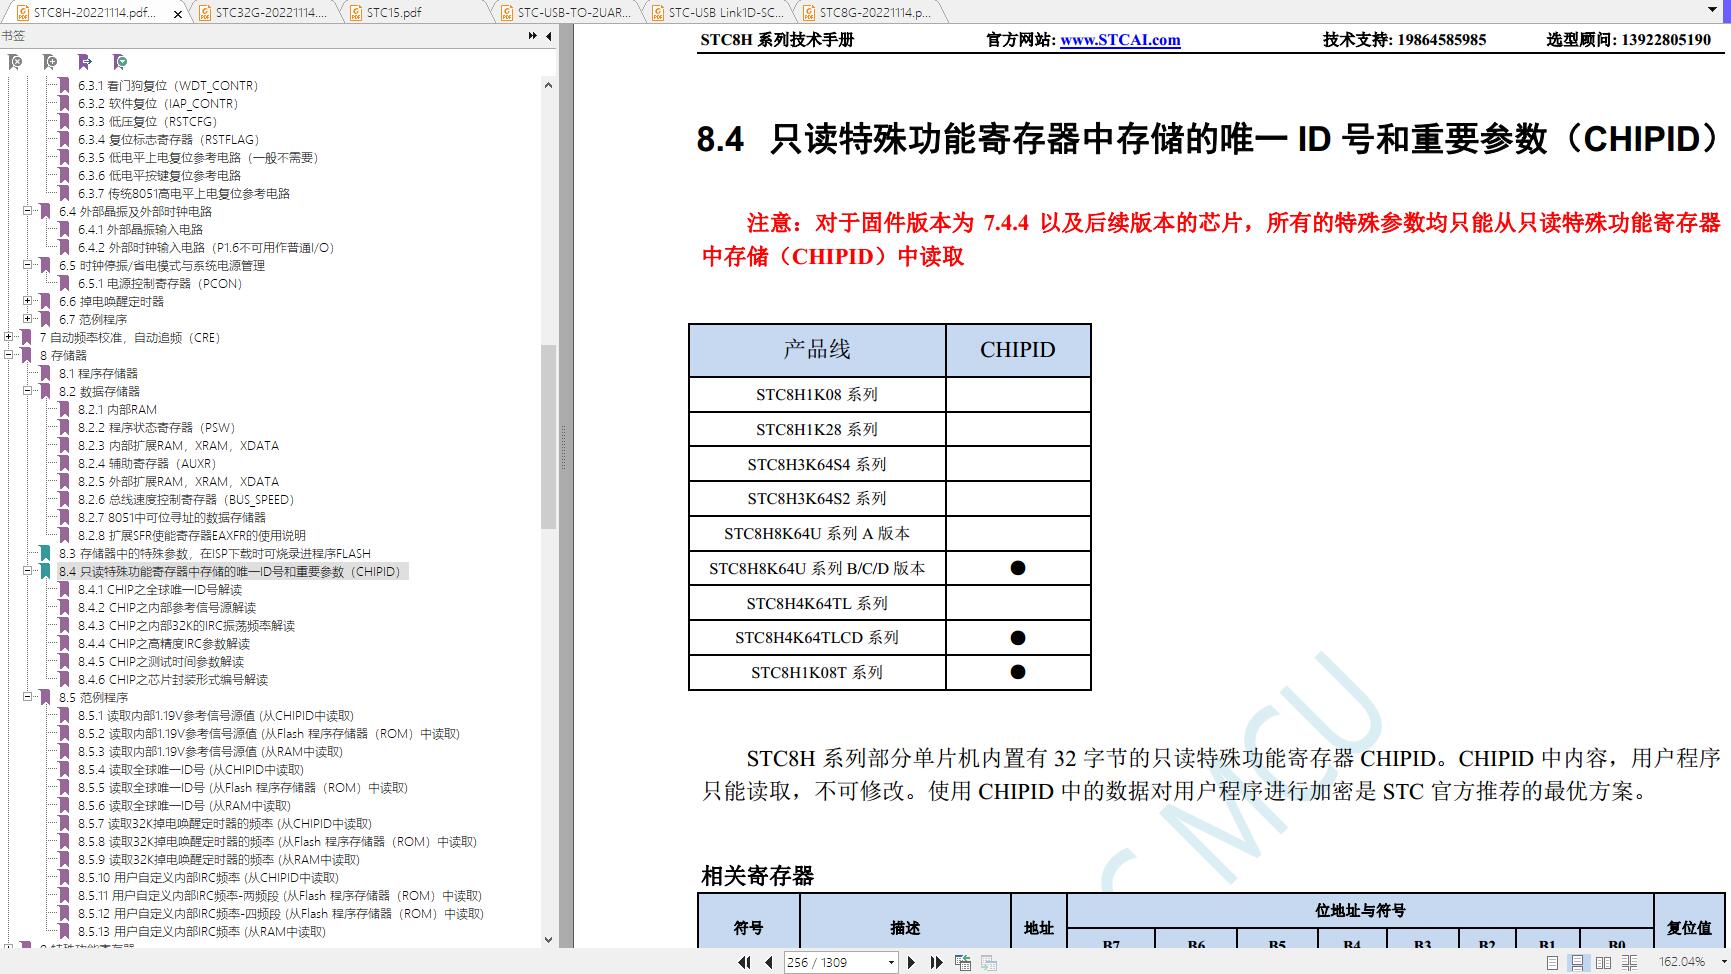
Task: Open the www.STCAI.com website link
Action: 1120,40
